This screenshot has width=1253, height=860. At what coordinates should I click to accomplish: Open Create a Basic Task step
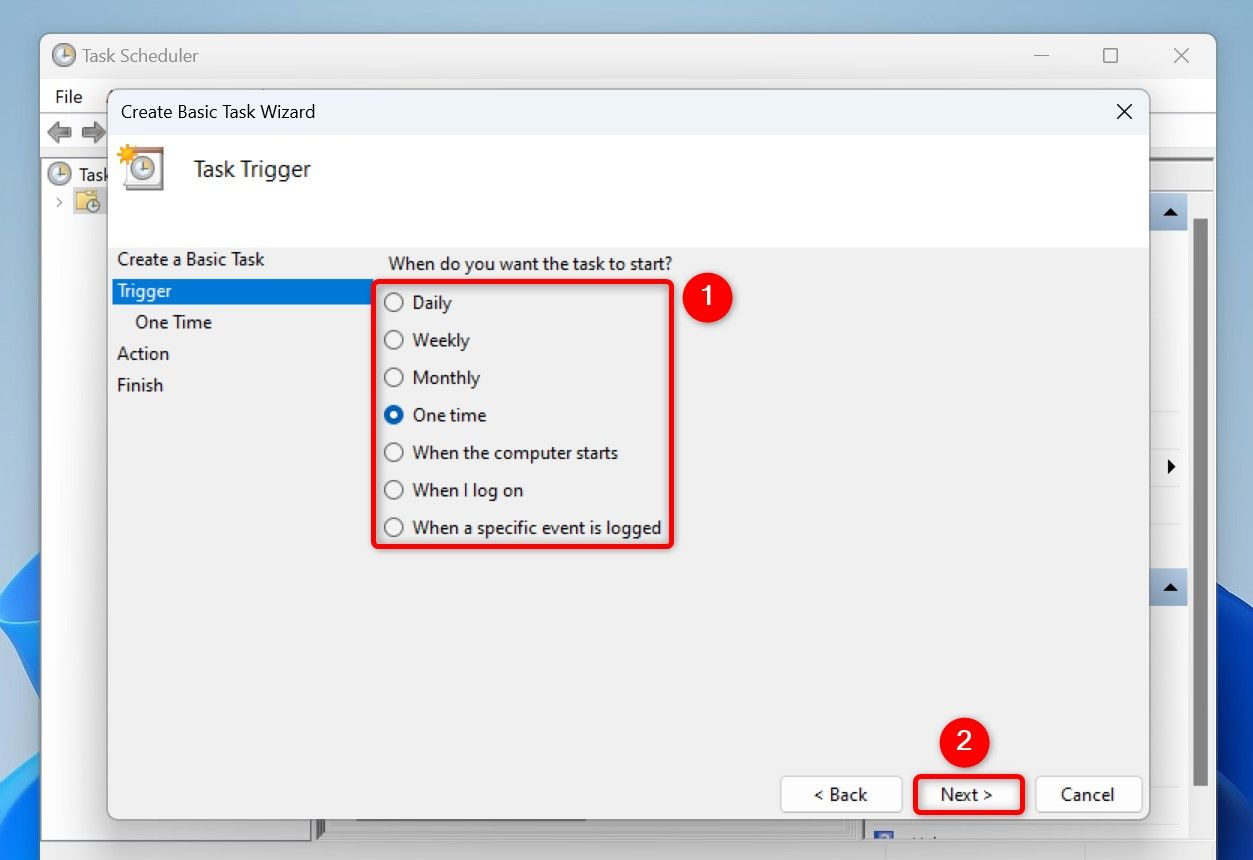click(x=190, y=260)
